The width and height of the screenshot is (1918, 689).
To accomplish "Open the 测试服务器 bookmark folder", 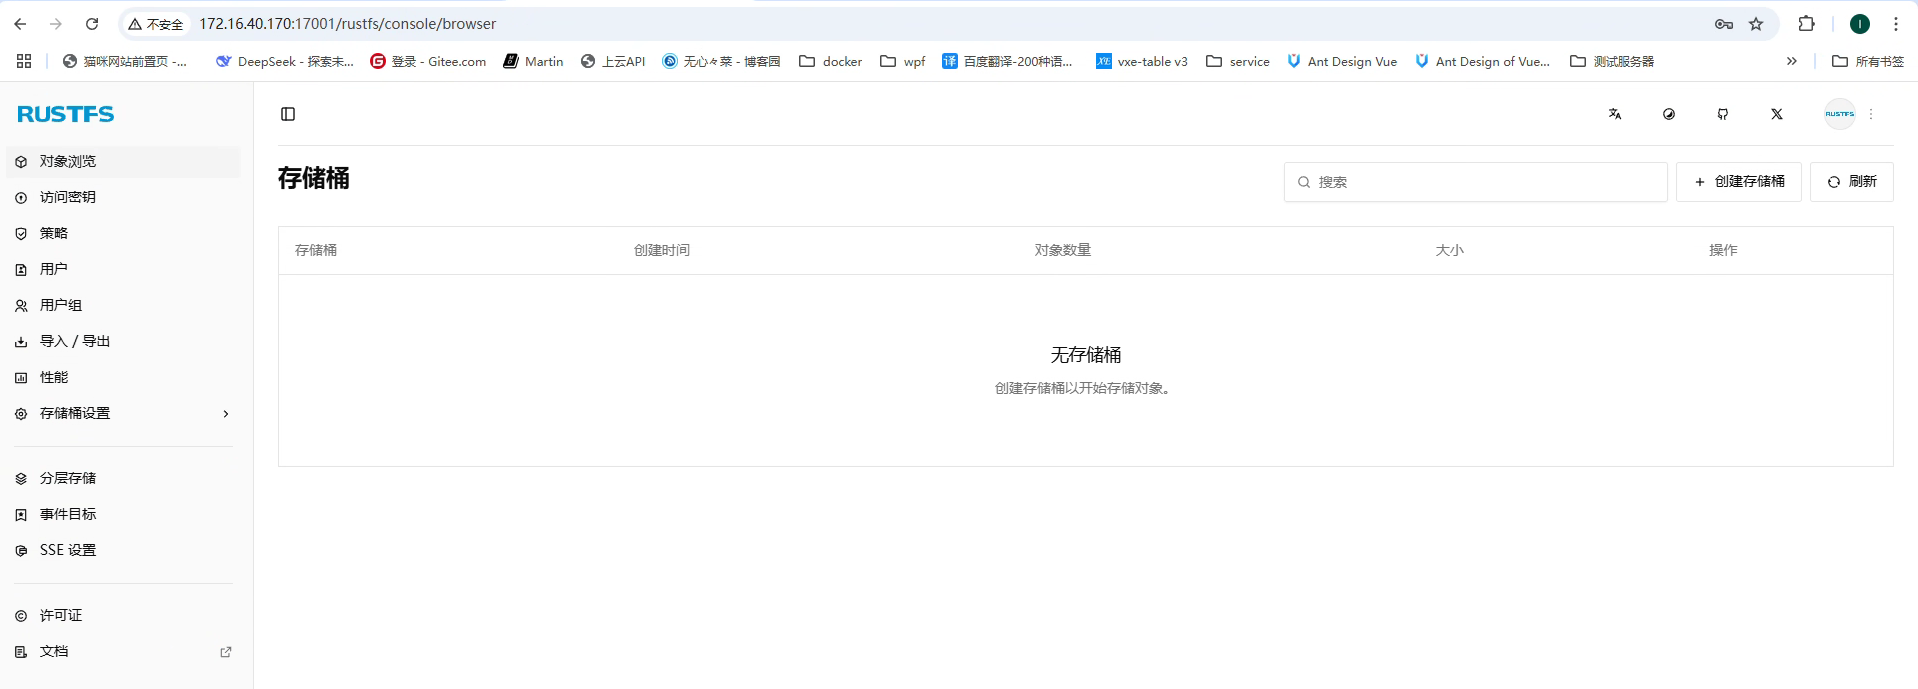I will click(1612, 61).
